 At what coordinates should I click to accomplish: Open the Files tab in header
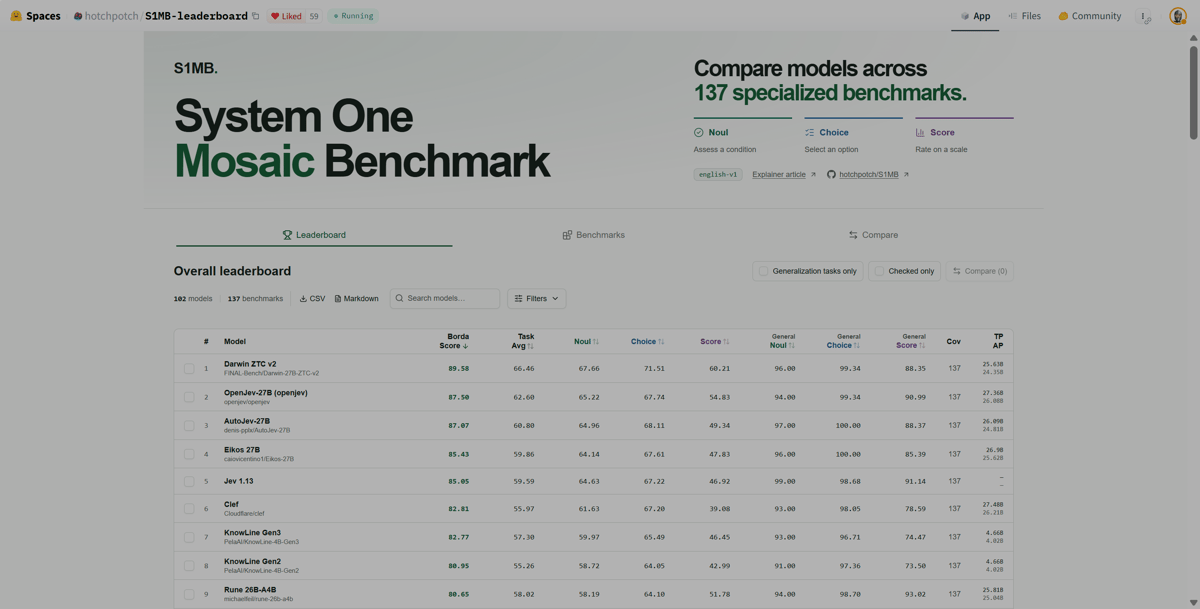point(1024,16)
